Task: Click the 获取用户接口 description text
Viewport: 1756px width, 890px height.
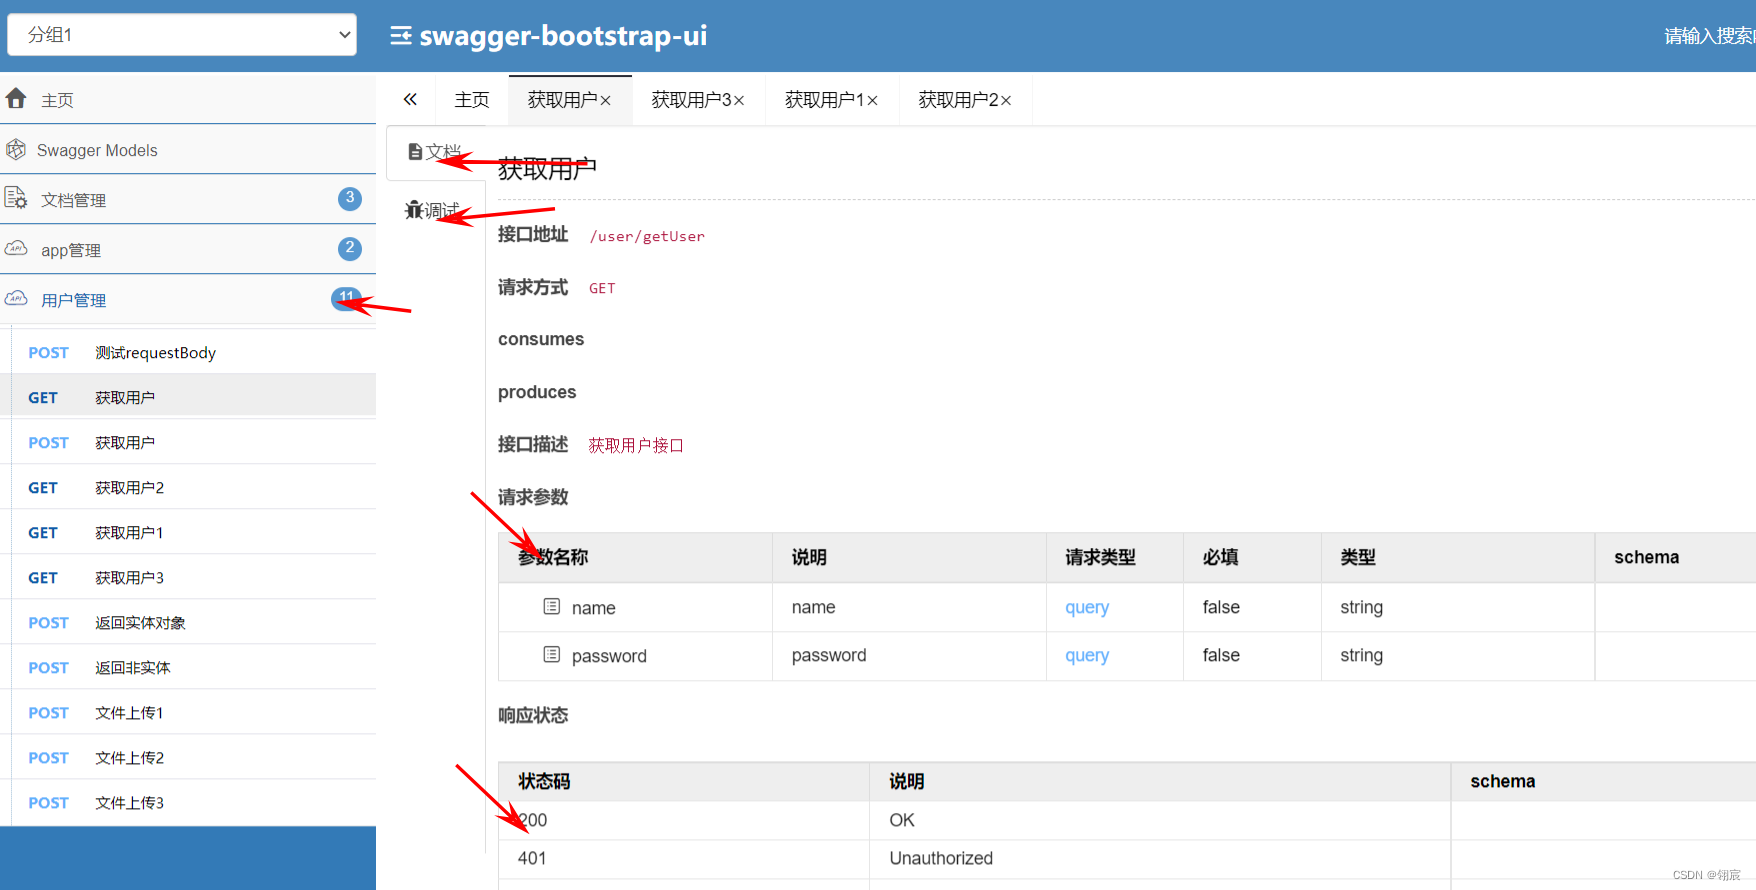Action: [x=636, y=445]
